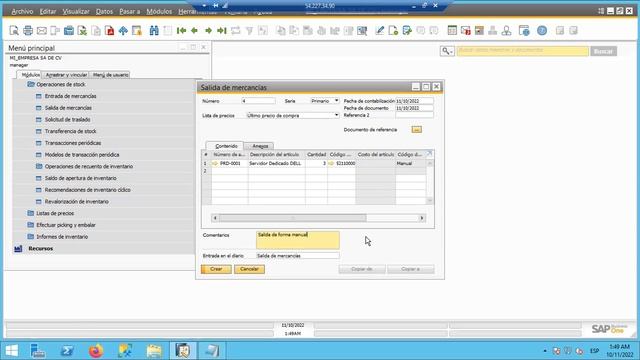640x360 pixels.
Task: Open the search options dropdown magnifier
Action: (x=447, y=51)
